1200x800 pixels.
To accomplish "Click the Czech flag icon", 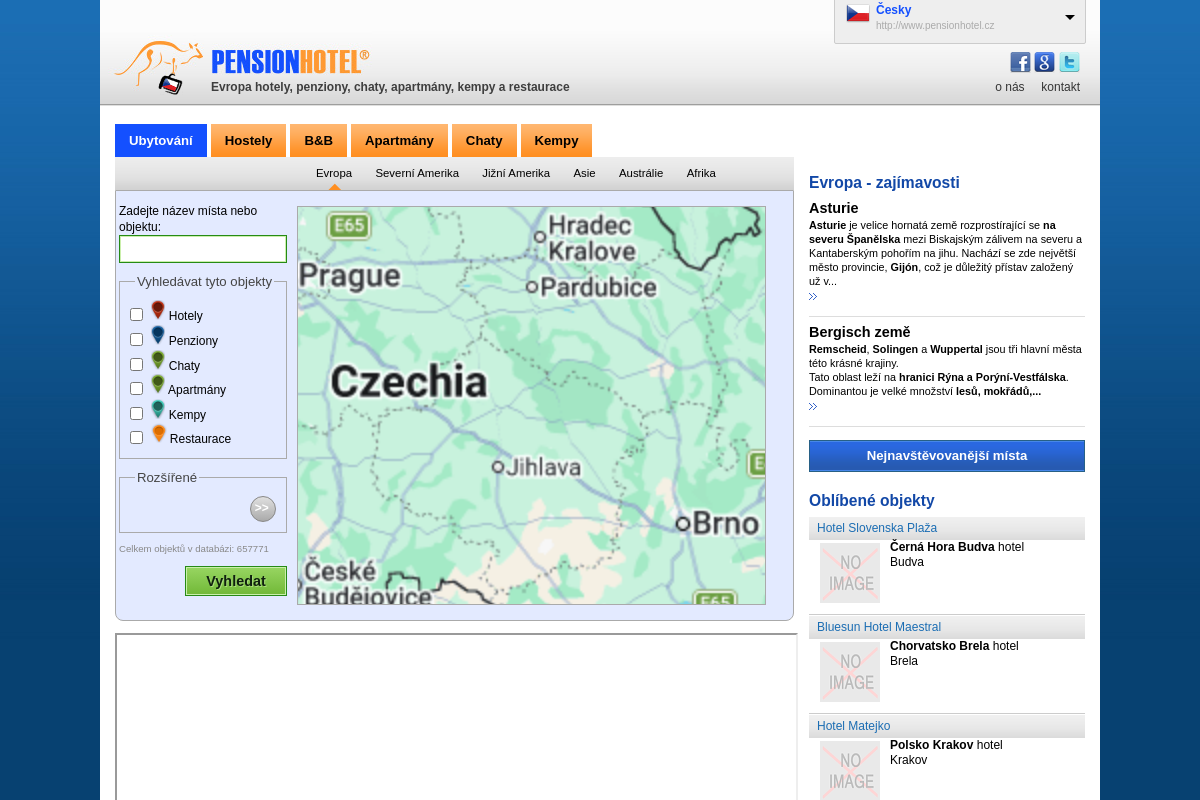I will point(858,13).
